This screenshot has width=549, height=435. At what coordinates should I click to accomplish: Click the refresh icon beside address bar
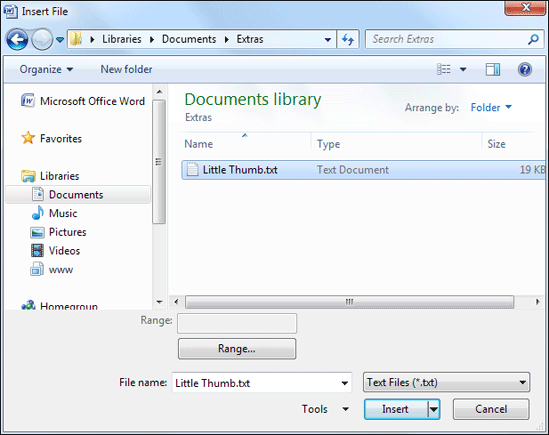coord(348,39)
